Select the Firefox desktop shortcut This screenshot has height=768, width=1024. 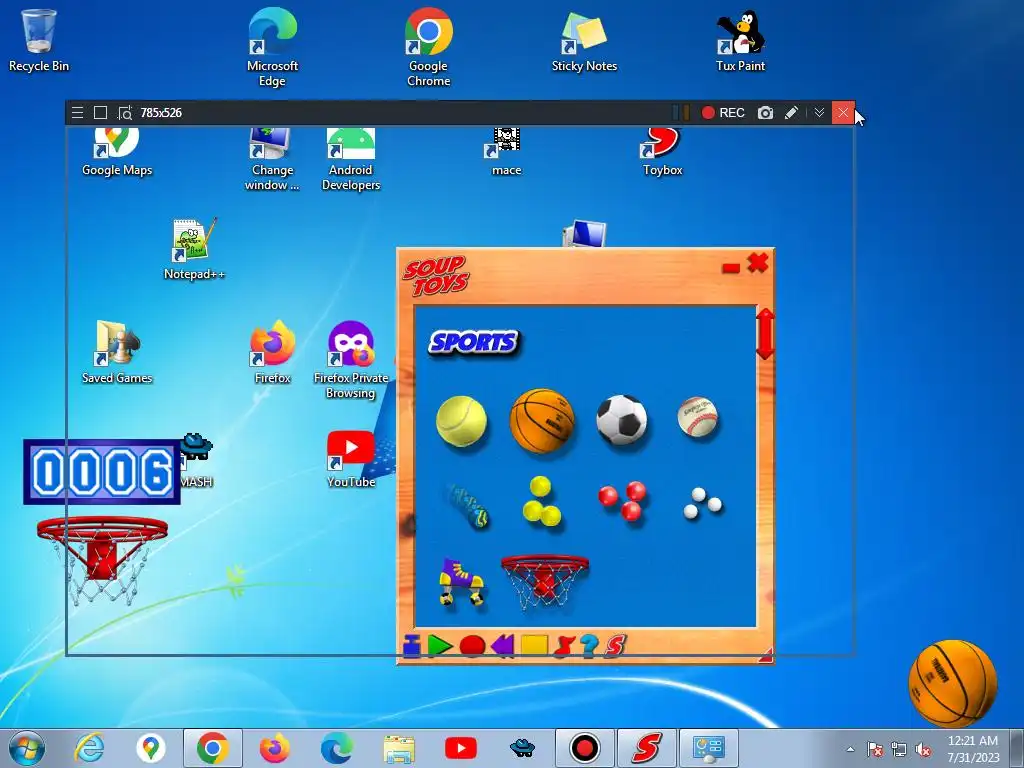(272, 353)
